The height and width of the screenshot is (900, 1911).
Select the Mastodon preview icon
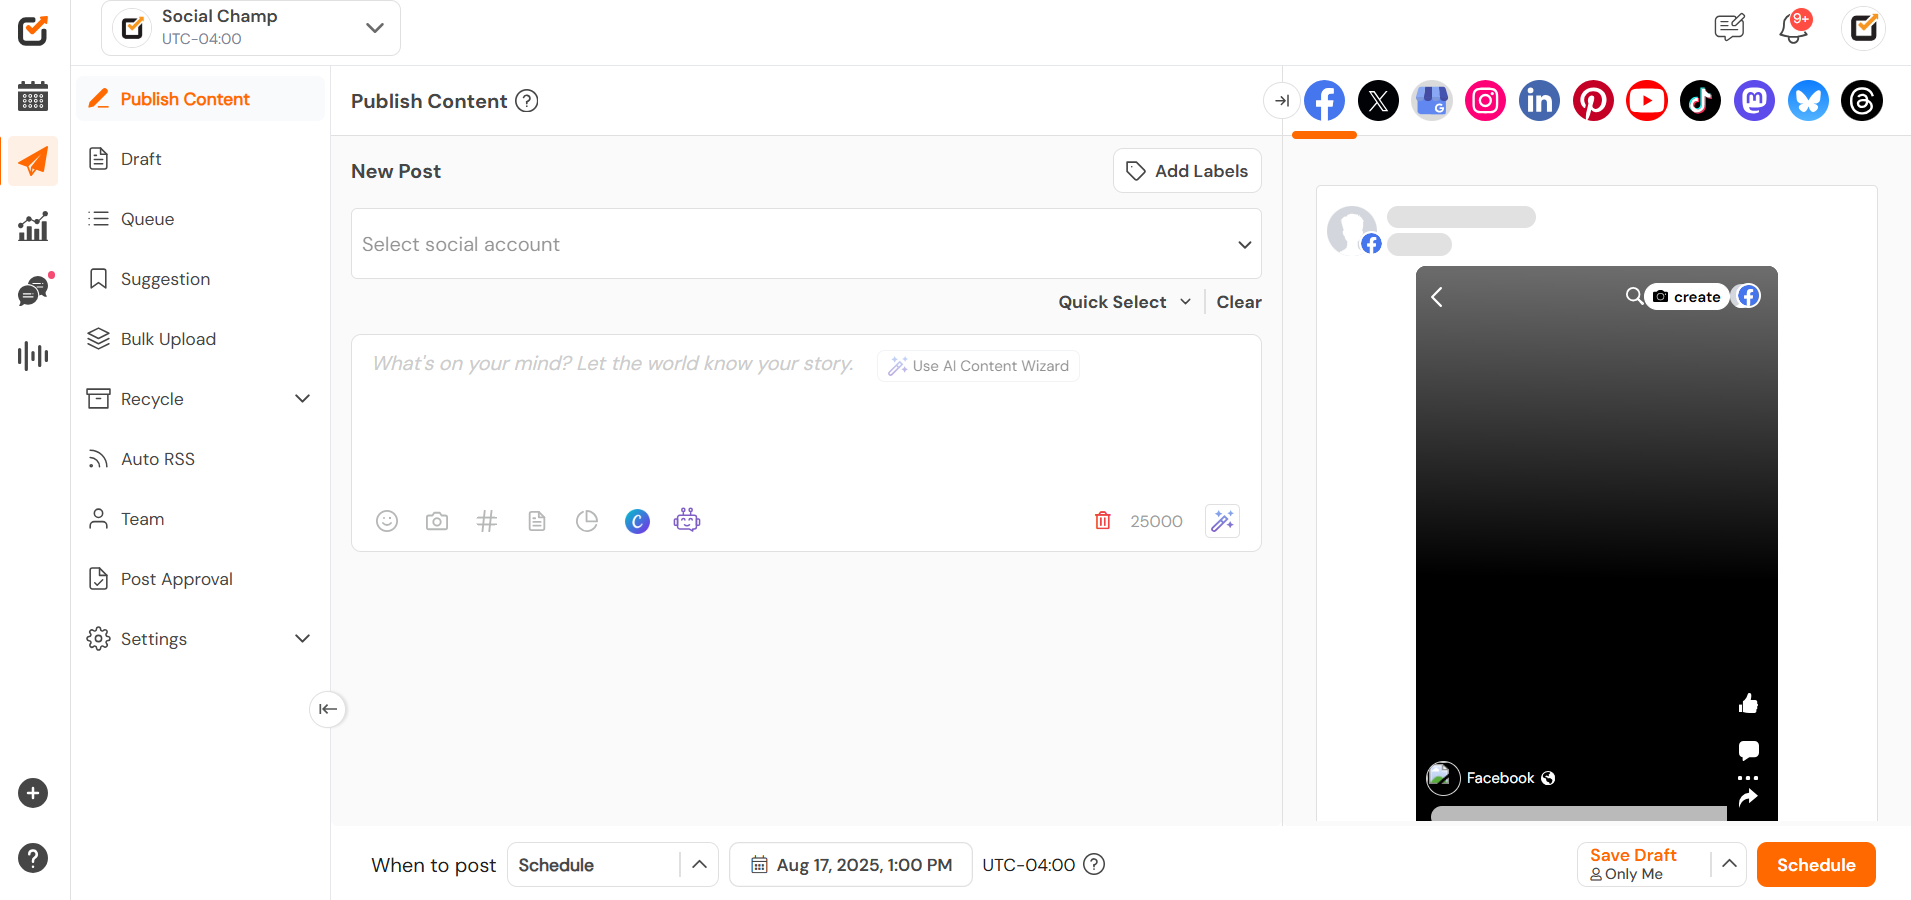1755,101
